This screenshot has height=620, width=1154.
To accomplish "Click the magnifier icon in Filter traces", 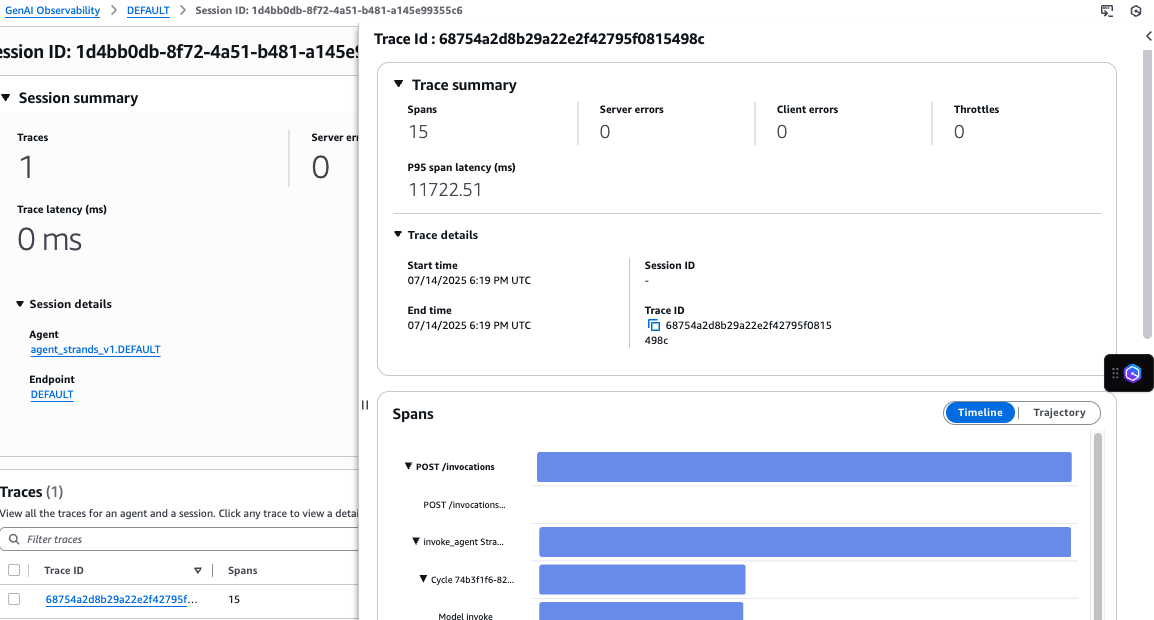I will tap(14, 539).
